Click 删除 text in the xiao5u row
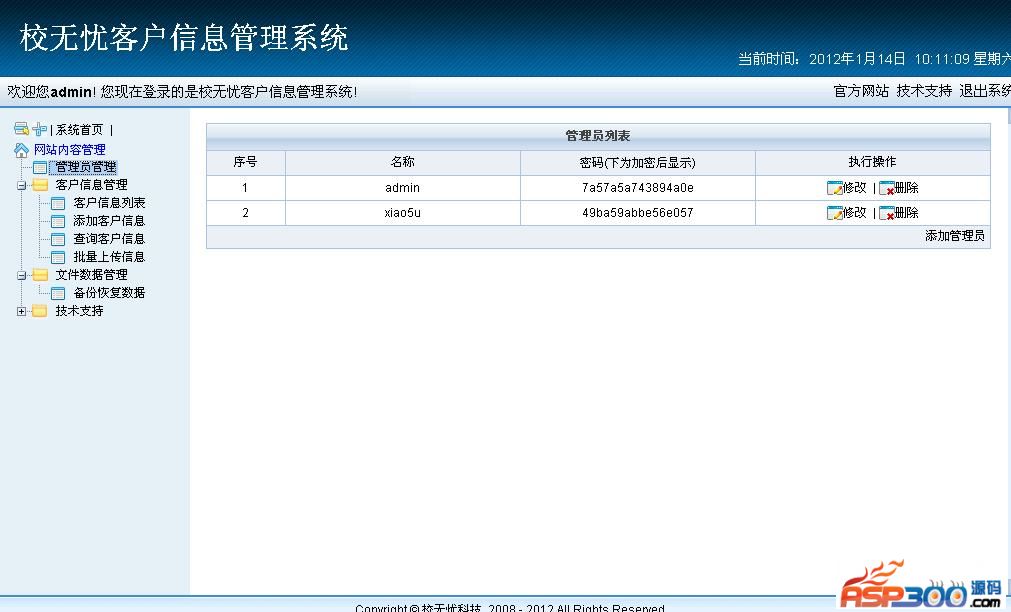Screen dimensions: 1011x612 (x=907, y=213)
